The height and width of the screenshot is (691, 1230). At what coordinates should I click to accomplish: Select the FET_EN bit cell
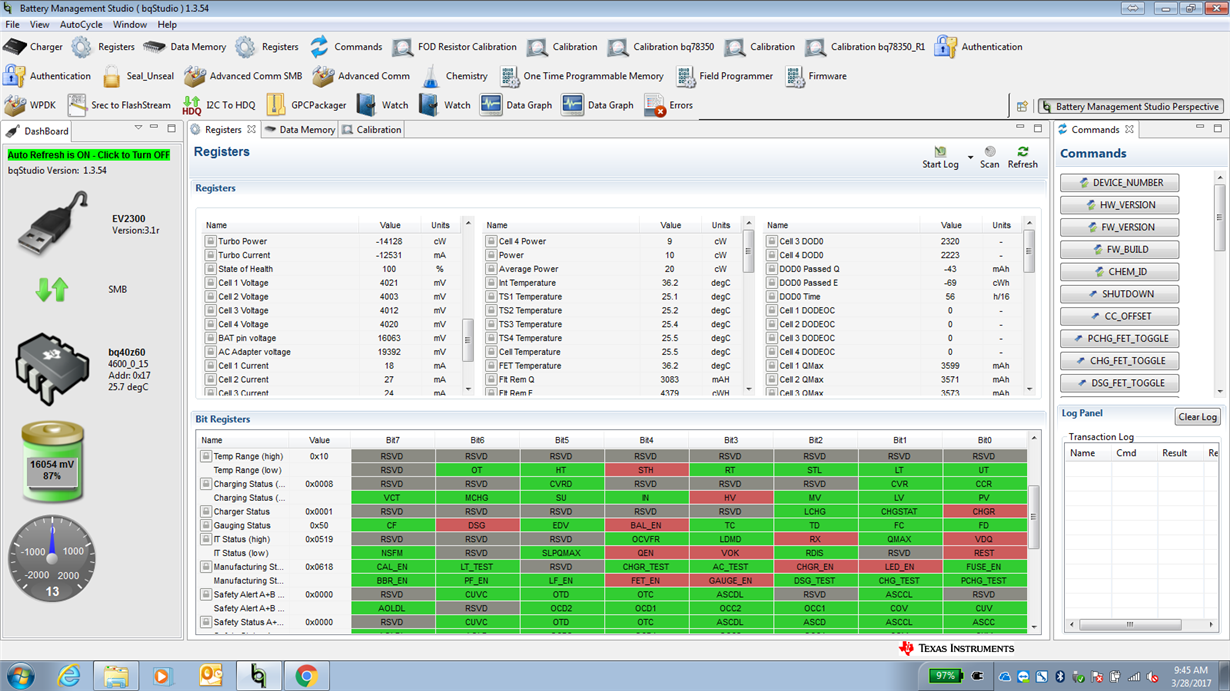click(x=645, y=580)
